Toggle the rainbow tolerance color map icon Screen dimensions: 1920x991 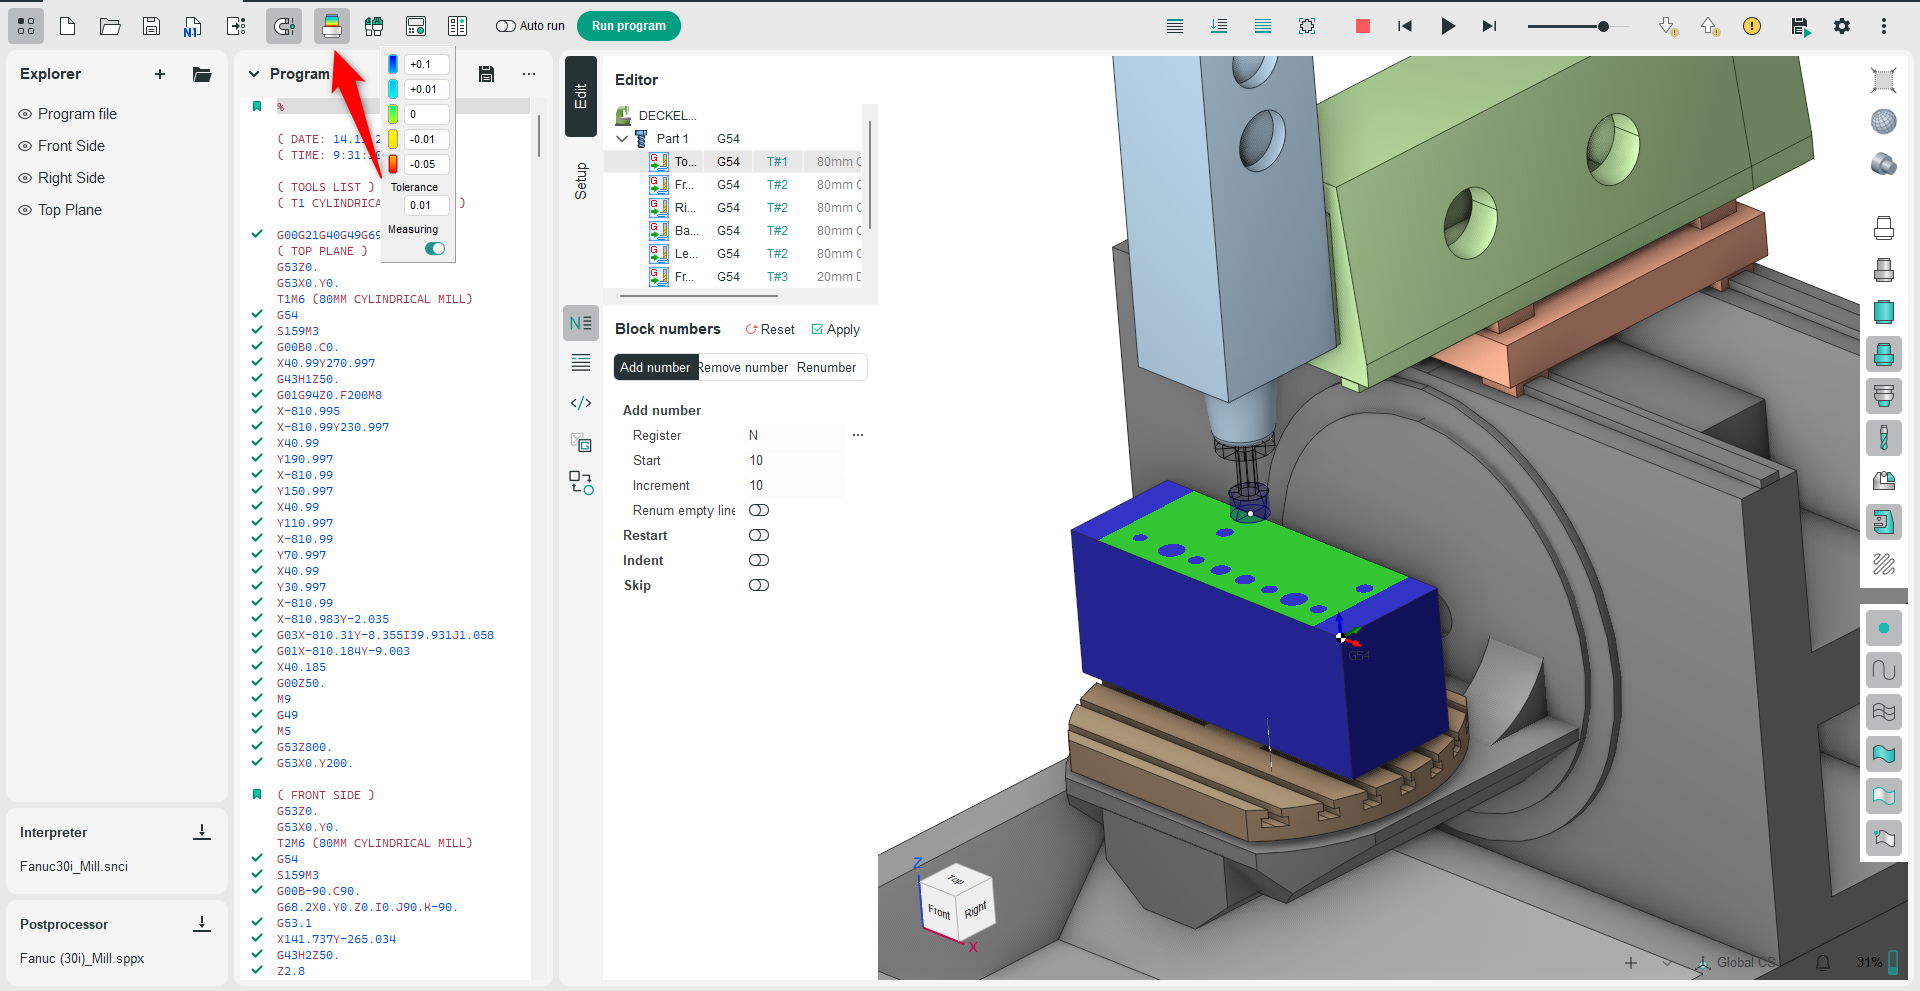pyautogui.click(x=332, y=26)
